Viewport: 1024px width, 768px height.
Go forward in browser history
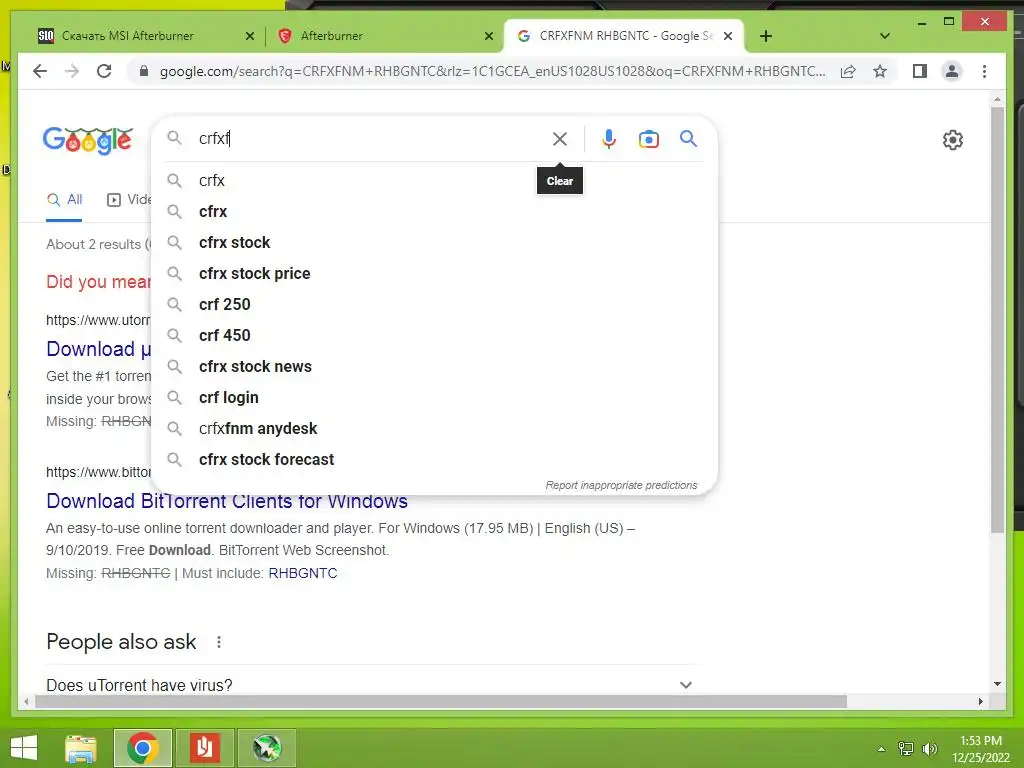[x=72, y=71]
